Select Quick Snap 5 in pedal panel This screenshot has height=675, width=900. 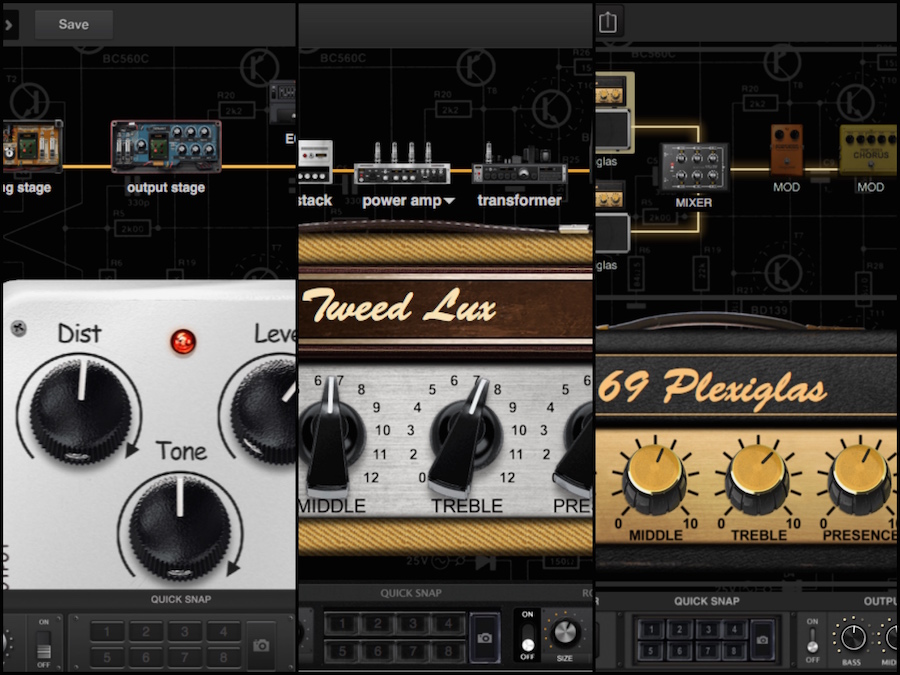point(107,657)
